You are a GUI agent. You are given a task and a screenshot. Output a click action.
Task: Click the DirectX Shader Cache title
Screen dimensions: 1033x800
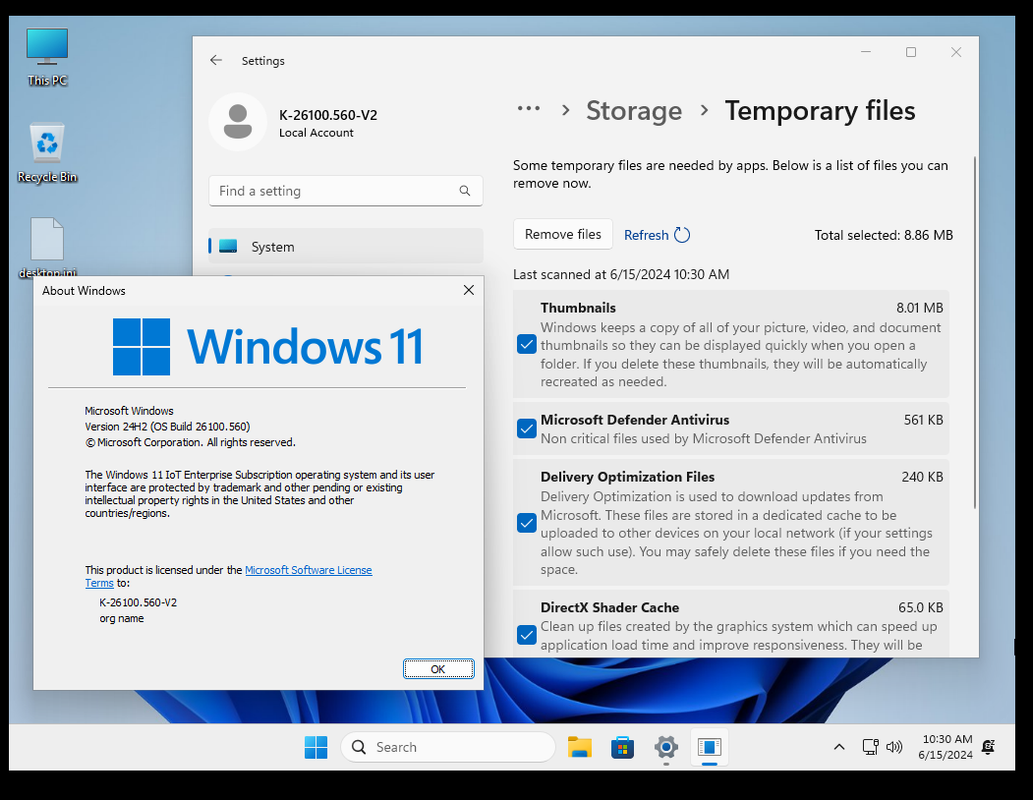(609, 608)
